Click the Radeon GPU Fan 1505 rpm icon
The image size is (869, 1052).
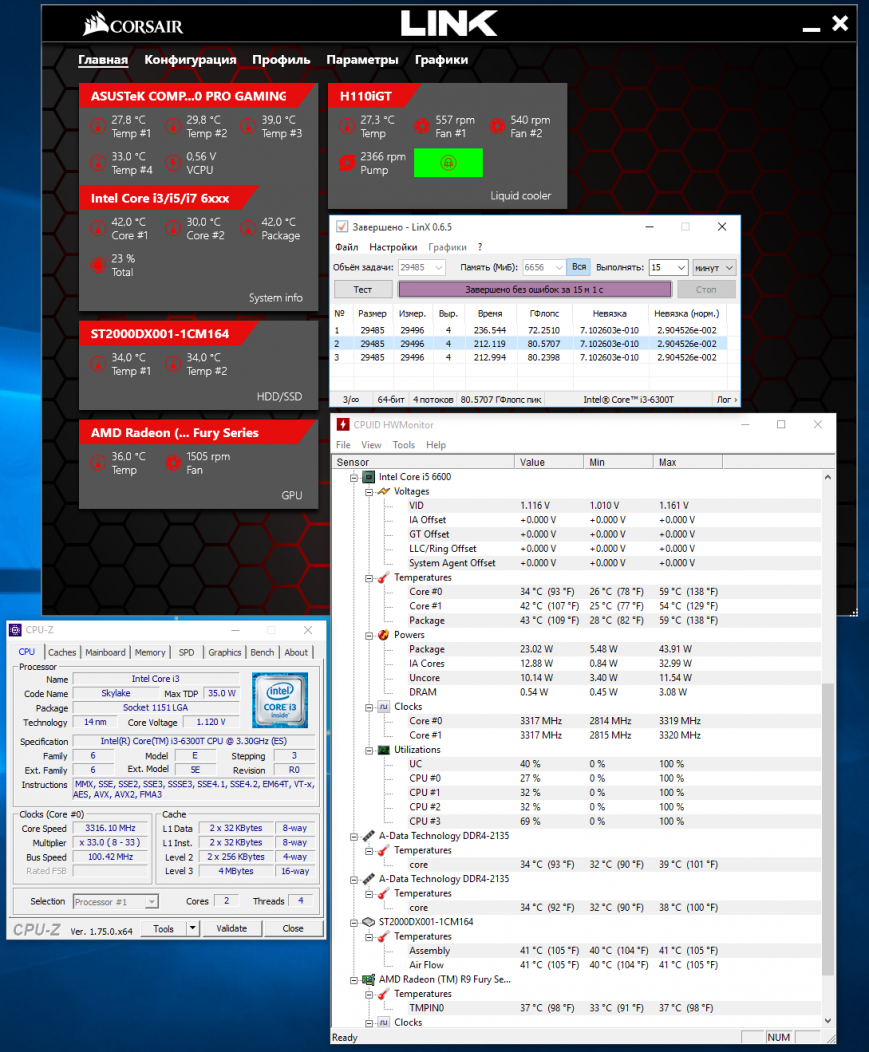click(x=173, y=462)
